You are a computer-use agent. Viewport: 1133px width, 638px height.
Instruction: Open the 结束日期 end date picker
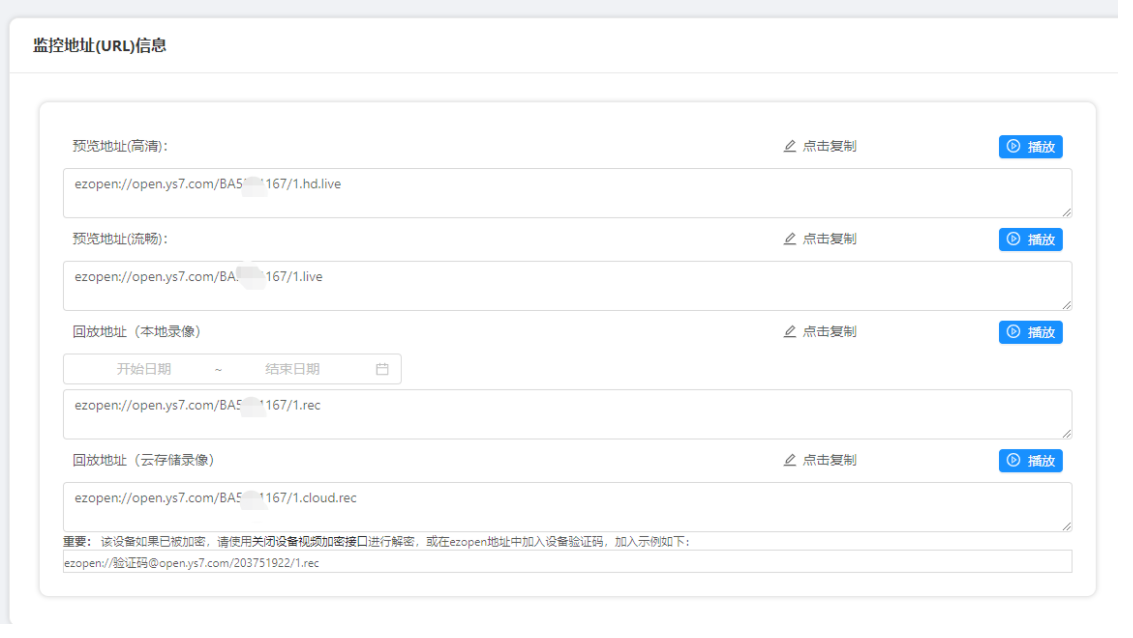point(292,369)
